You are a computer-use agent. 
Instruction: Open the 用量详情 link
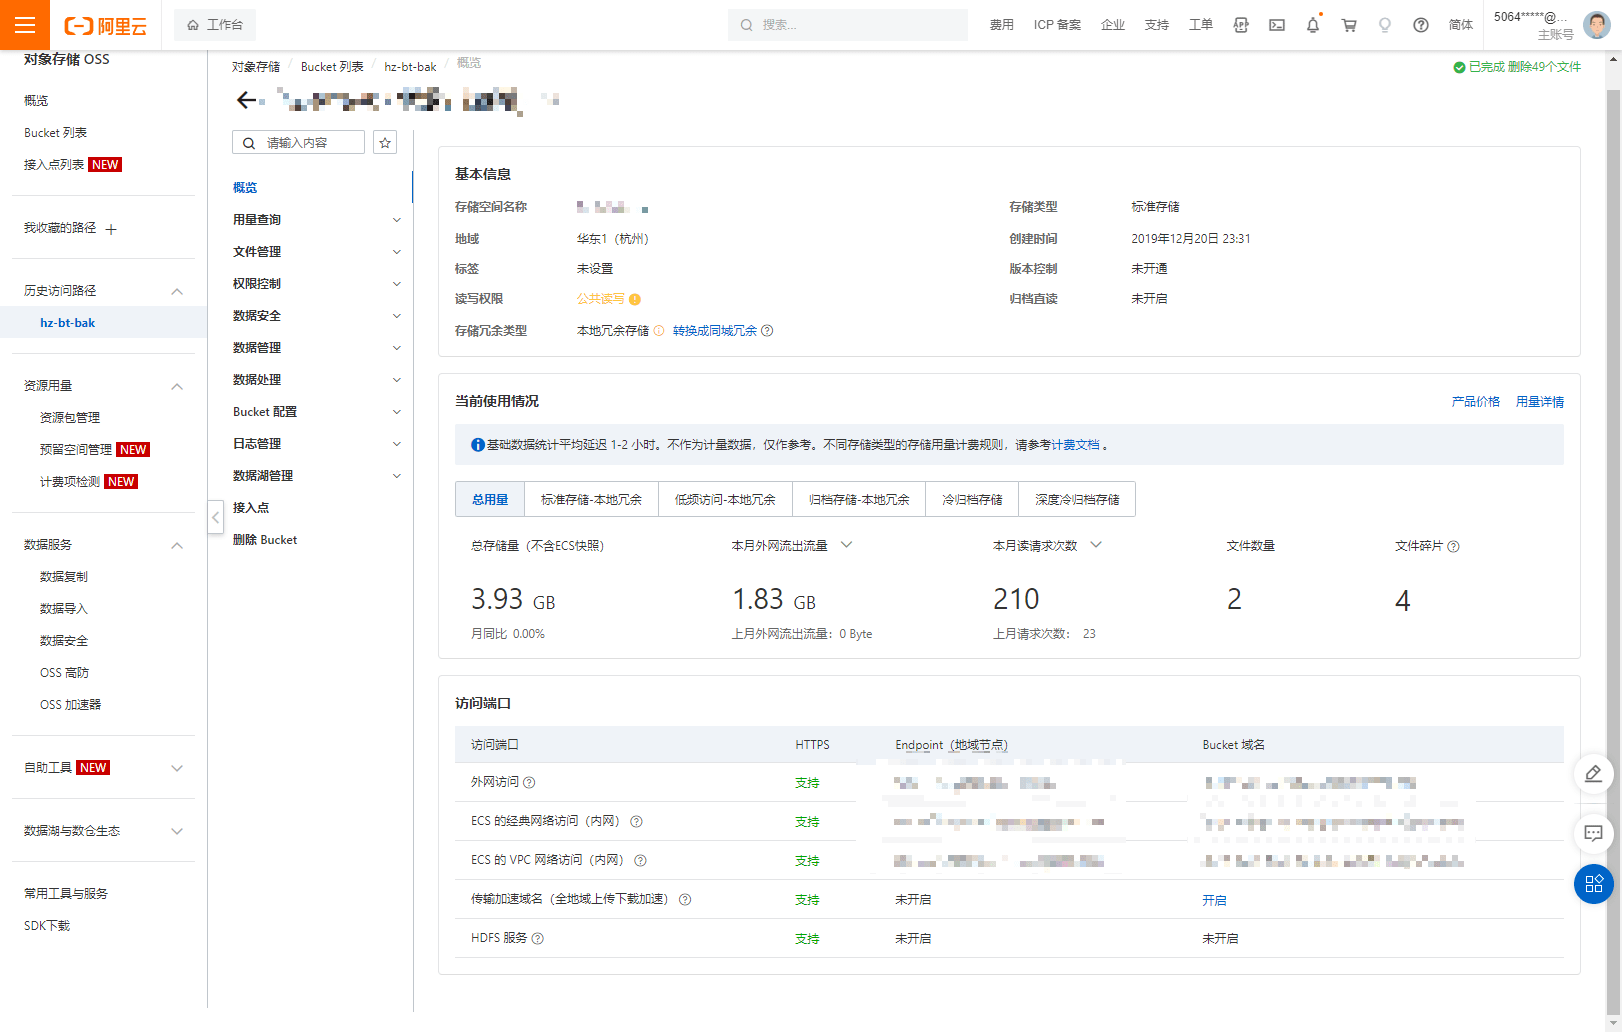pos(1539,402)
